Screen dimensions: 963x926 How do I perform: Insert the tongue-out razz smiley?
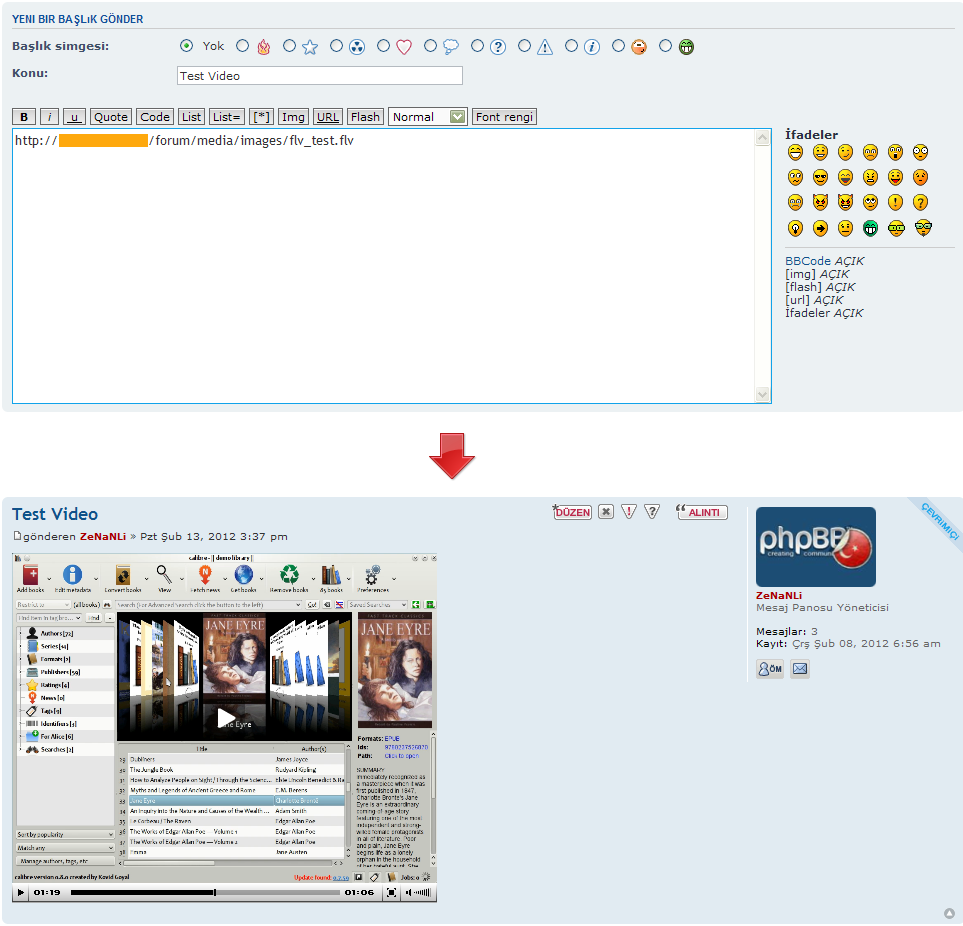click(895, 177)
